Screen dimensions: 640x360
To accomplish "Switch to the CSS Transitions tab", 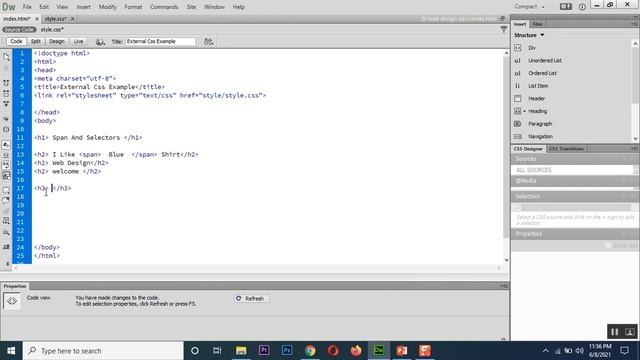I will coord(566,149).
